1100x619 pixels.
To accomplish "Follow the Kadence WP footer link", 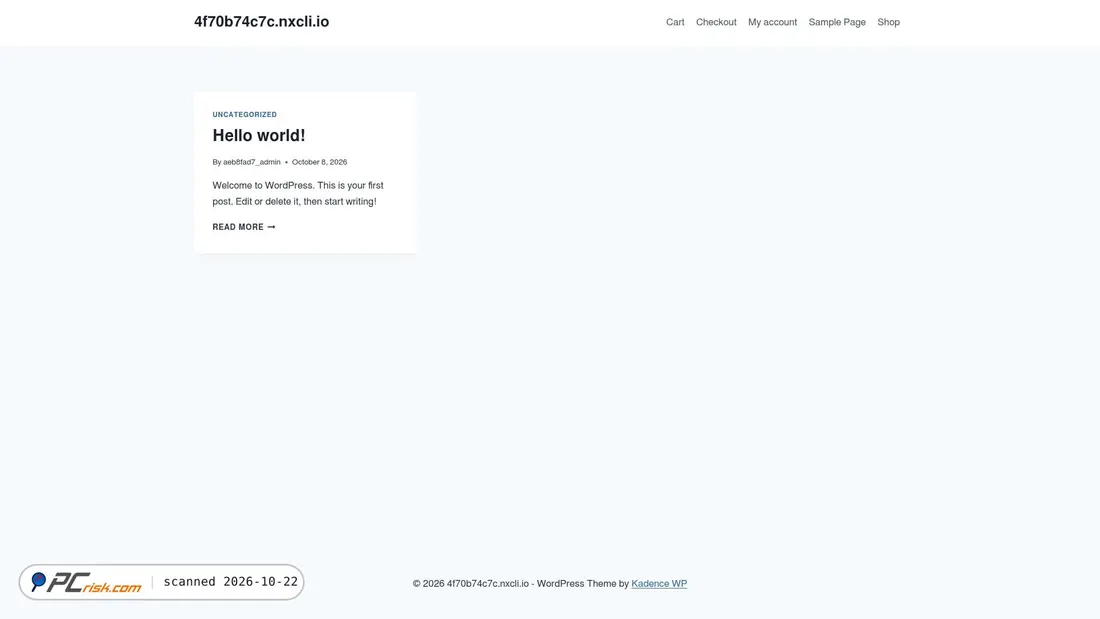I will [x=659, y=584].
